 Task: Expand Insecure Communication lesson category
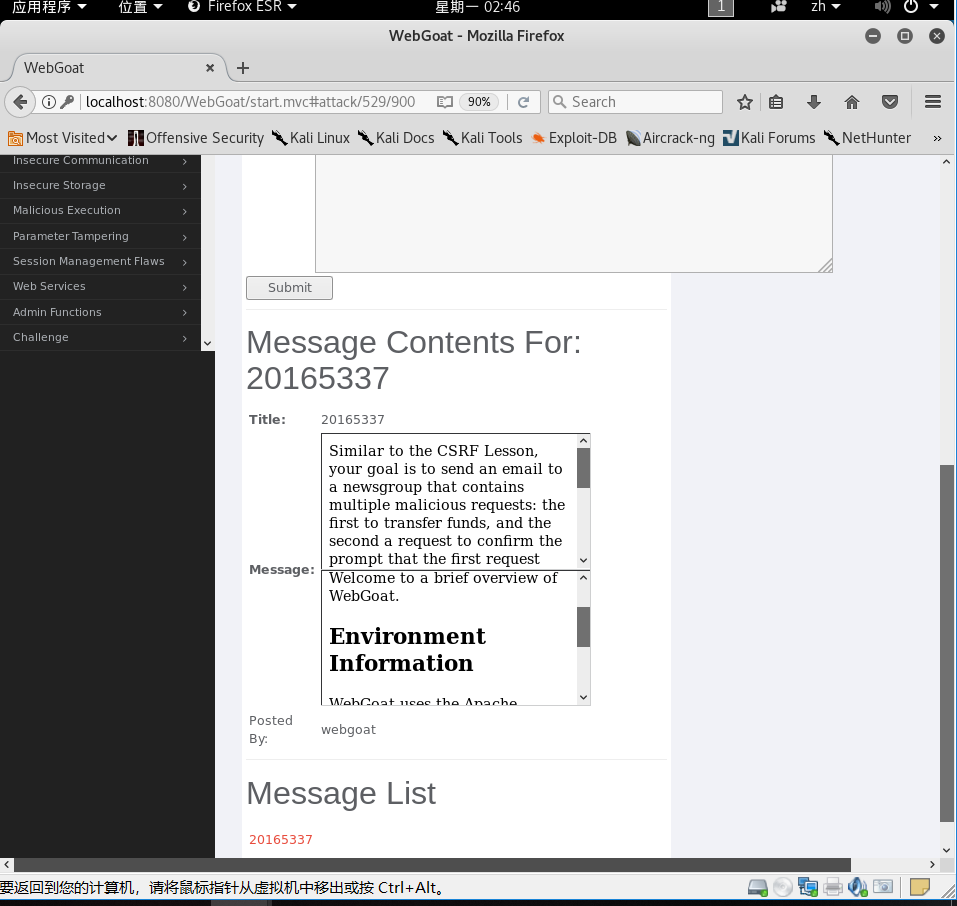[100, 161]
